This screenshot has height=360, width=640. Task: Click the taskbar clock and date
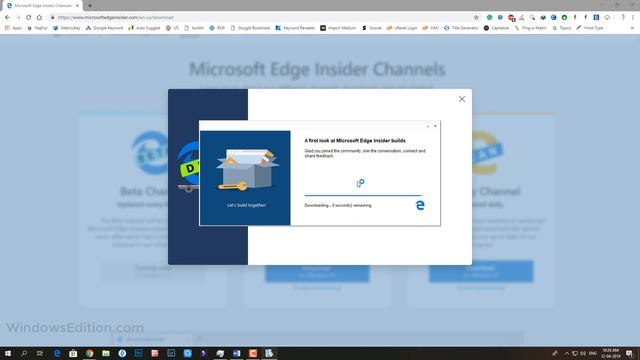pyautogui.click(x=611, y=353)
